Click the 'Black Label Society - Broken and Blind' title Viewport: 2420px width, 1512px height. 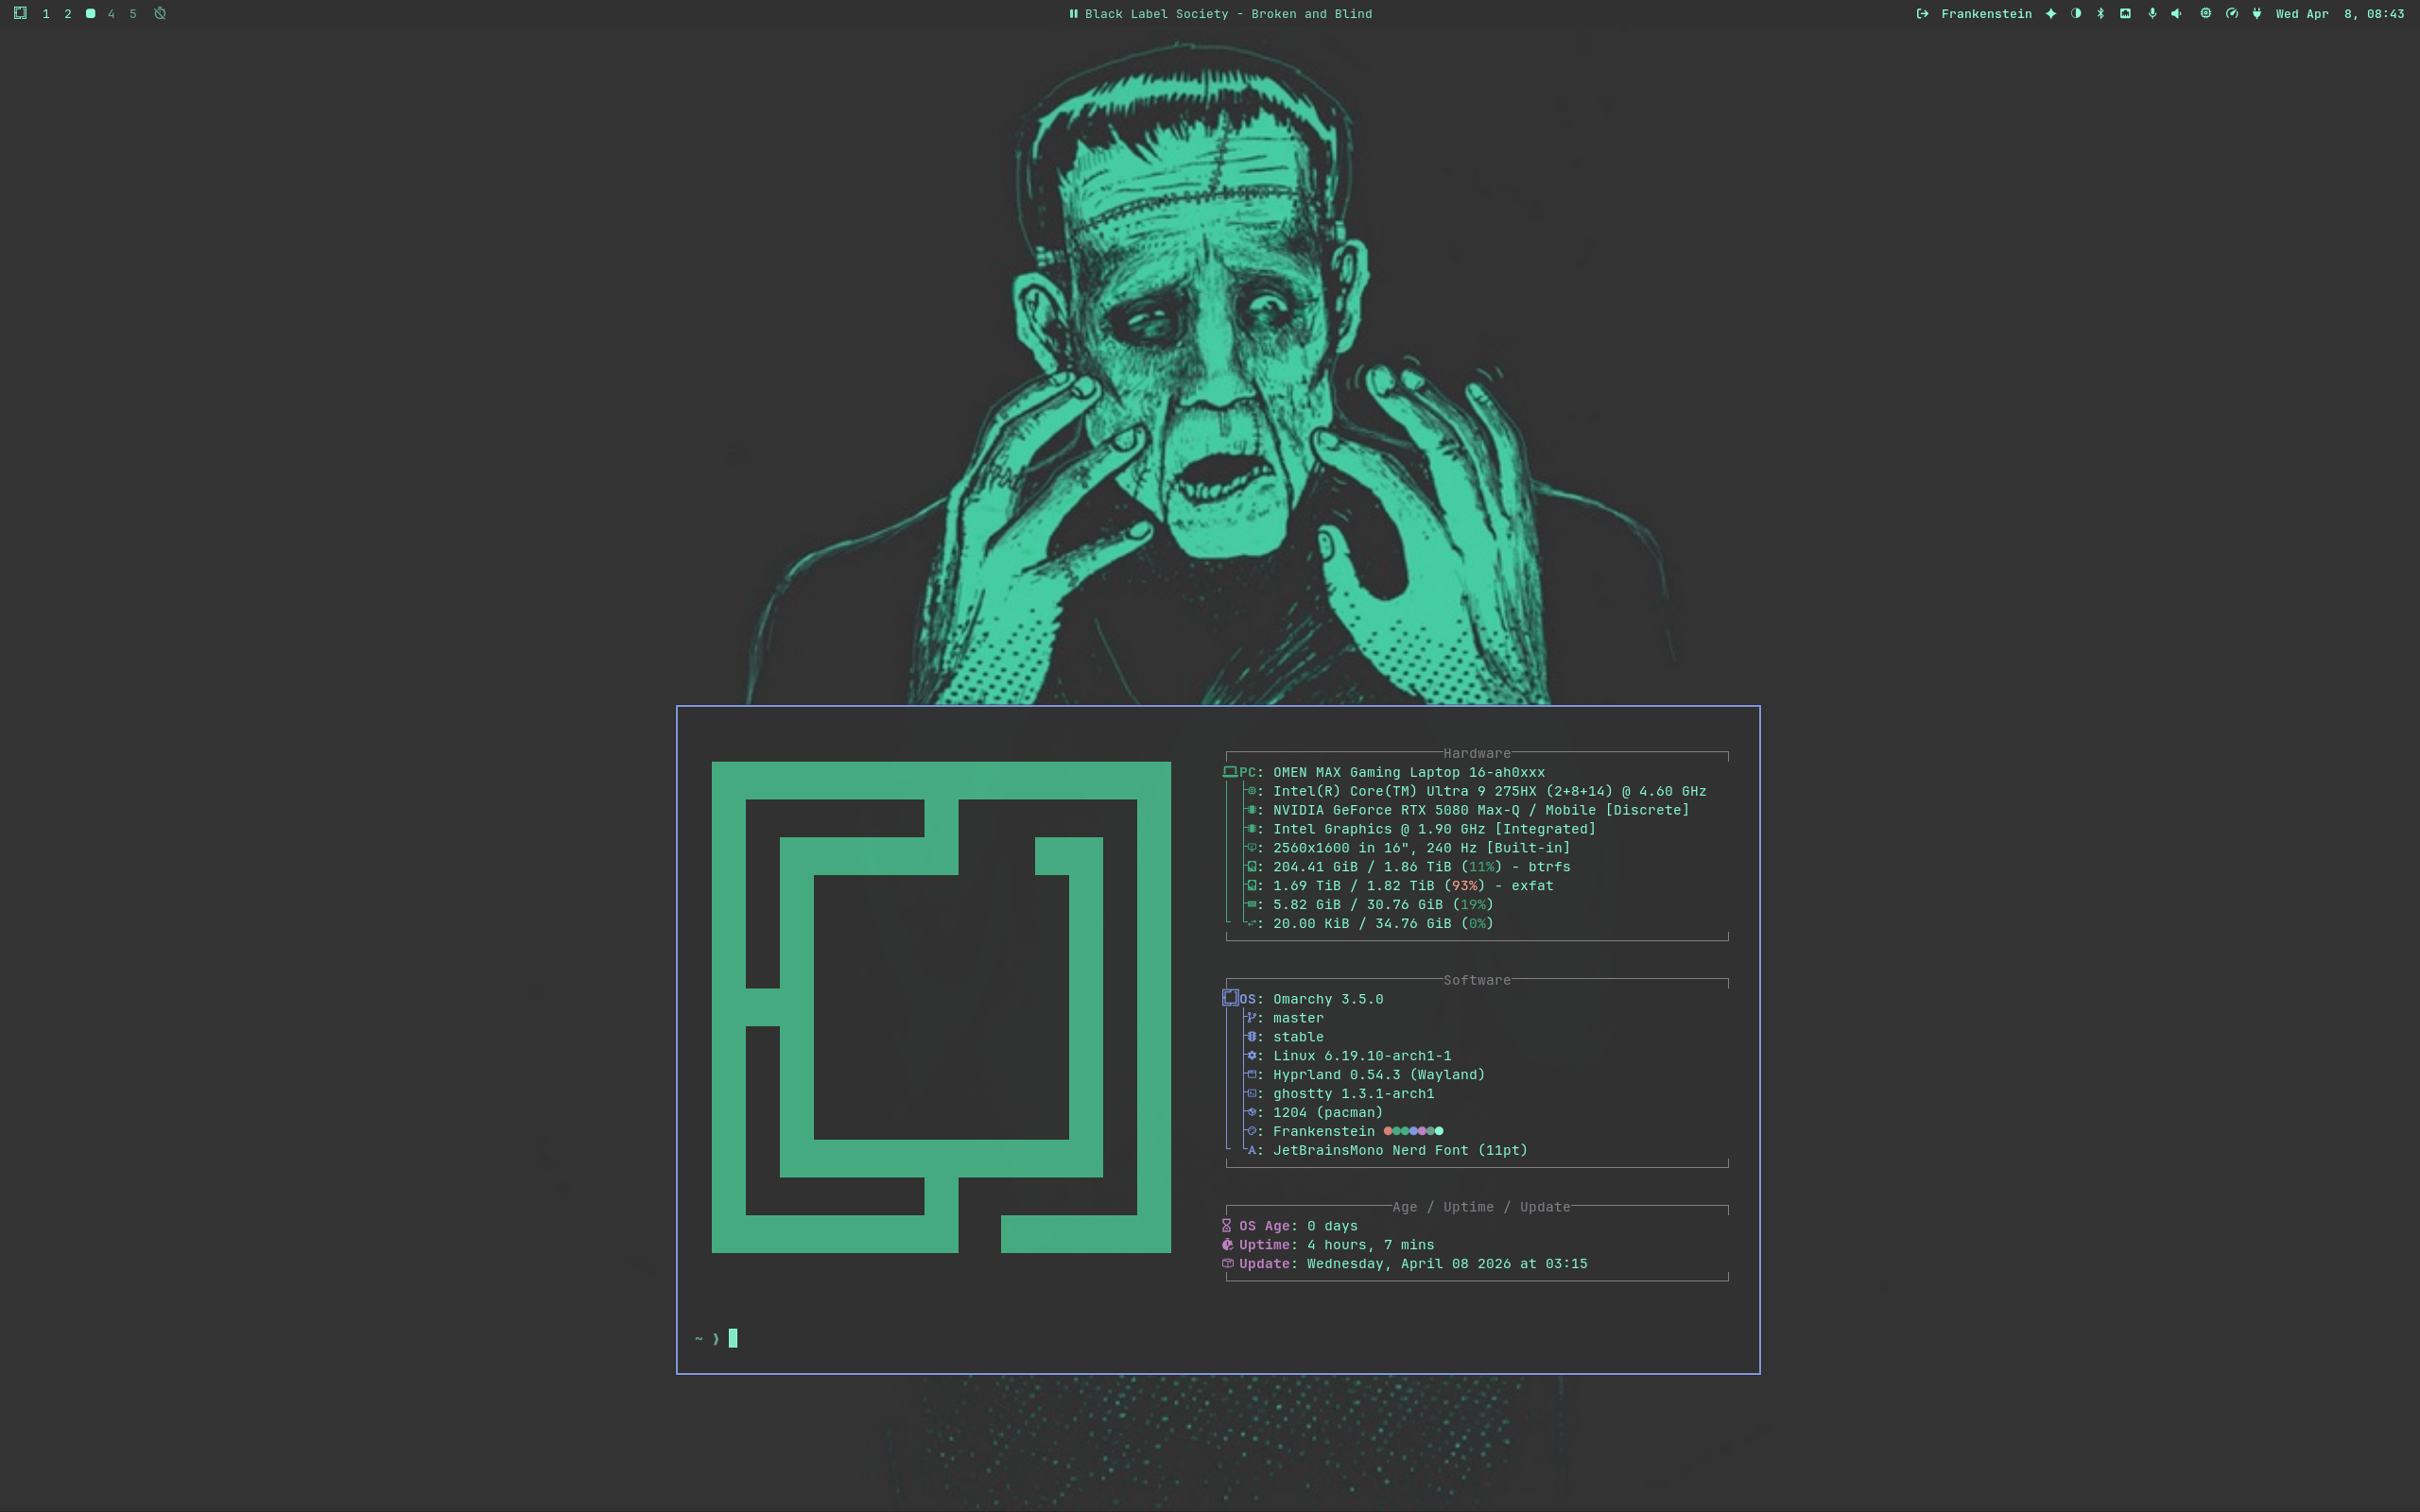pyautogui.click(x=1228, y=14)
